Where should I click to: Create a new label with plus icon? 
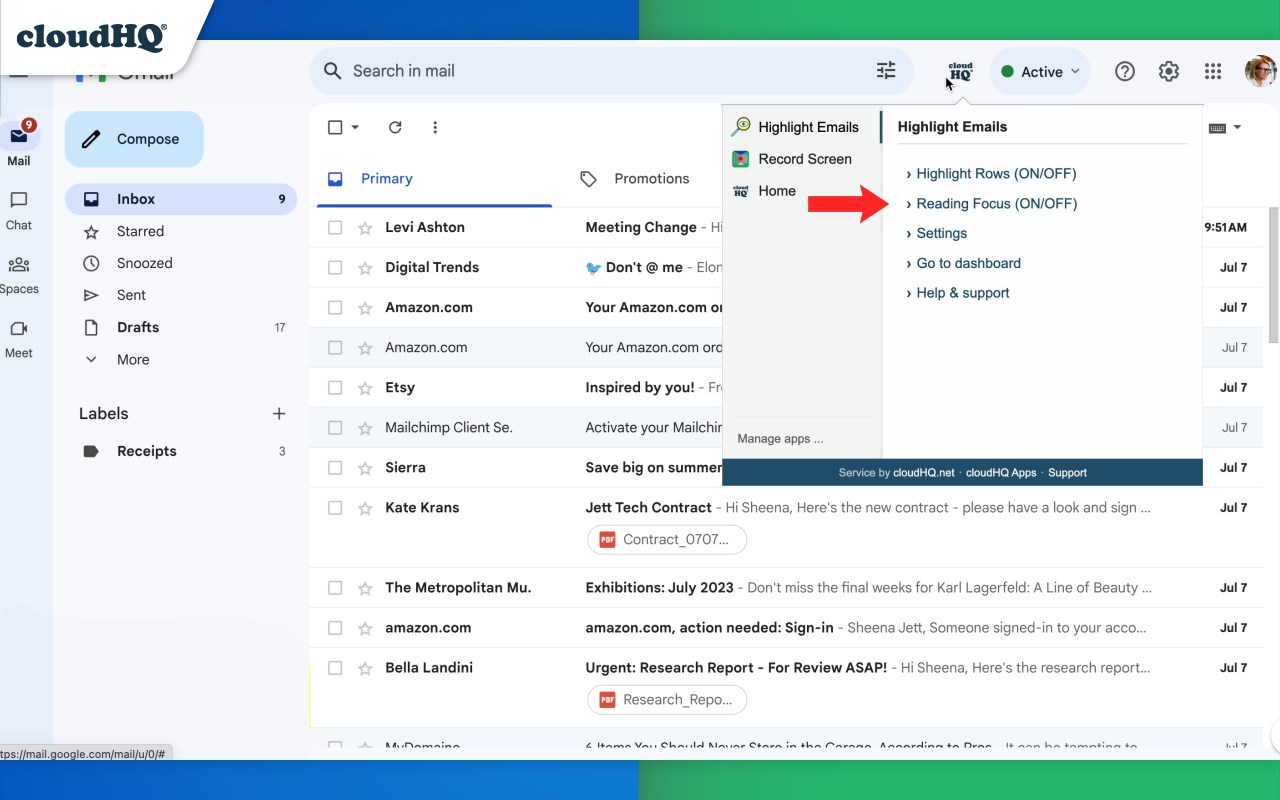pos(279,413)
